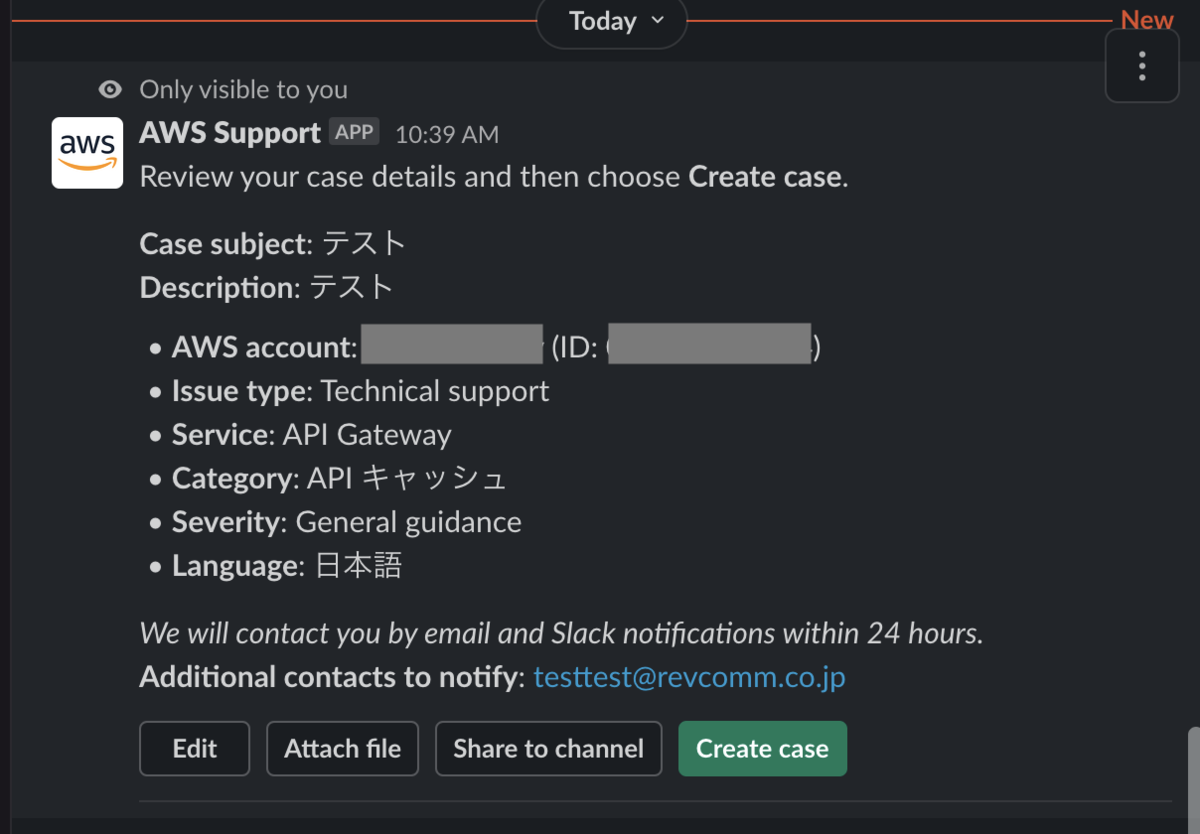Click the three-dot more actions button
Screen dimensions: 1200x834
[x=1141, y=66]
